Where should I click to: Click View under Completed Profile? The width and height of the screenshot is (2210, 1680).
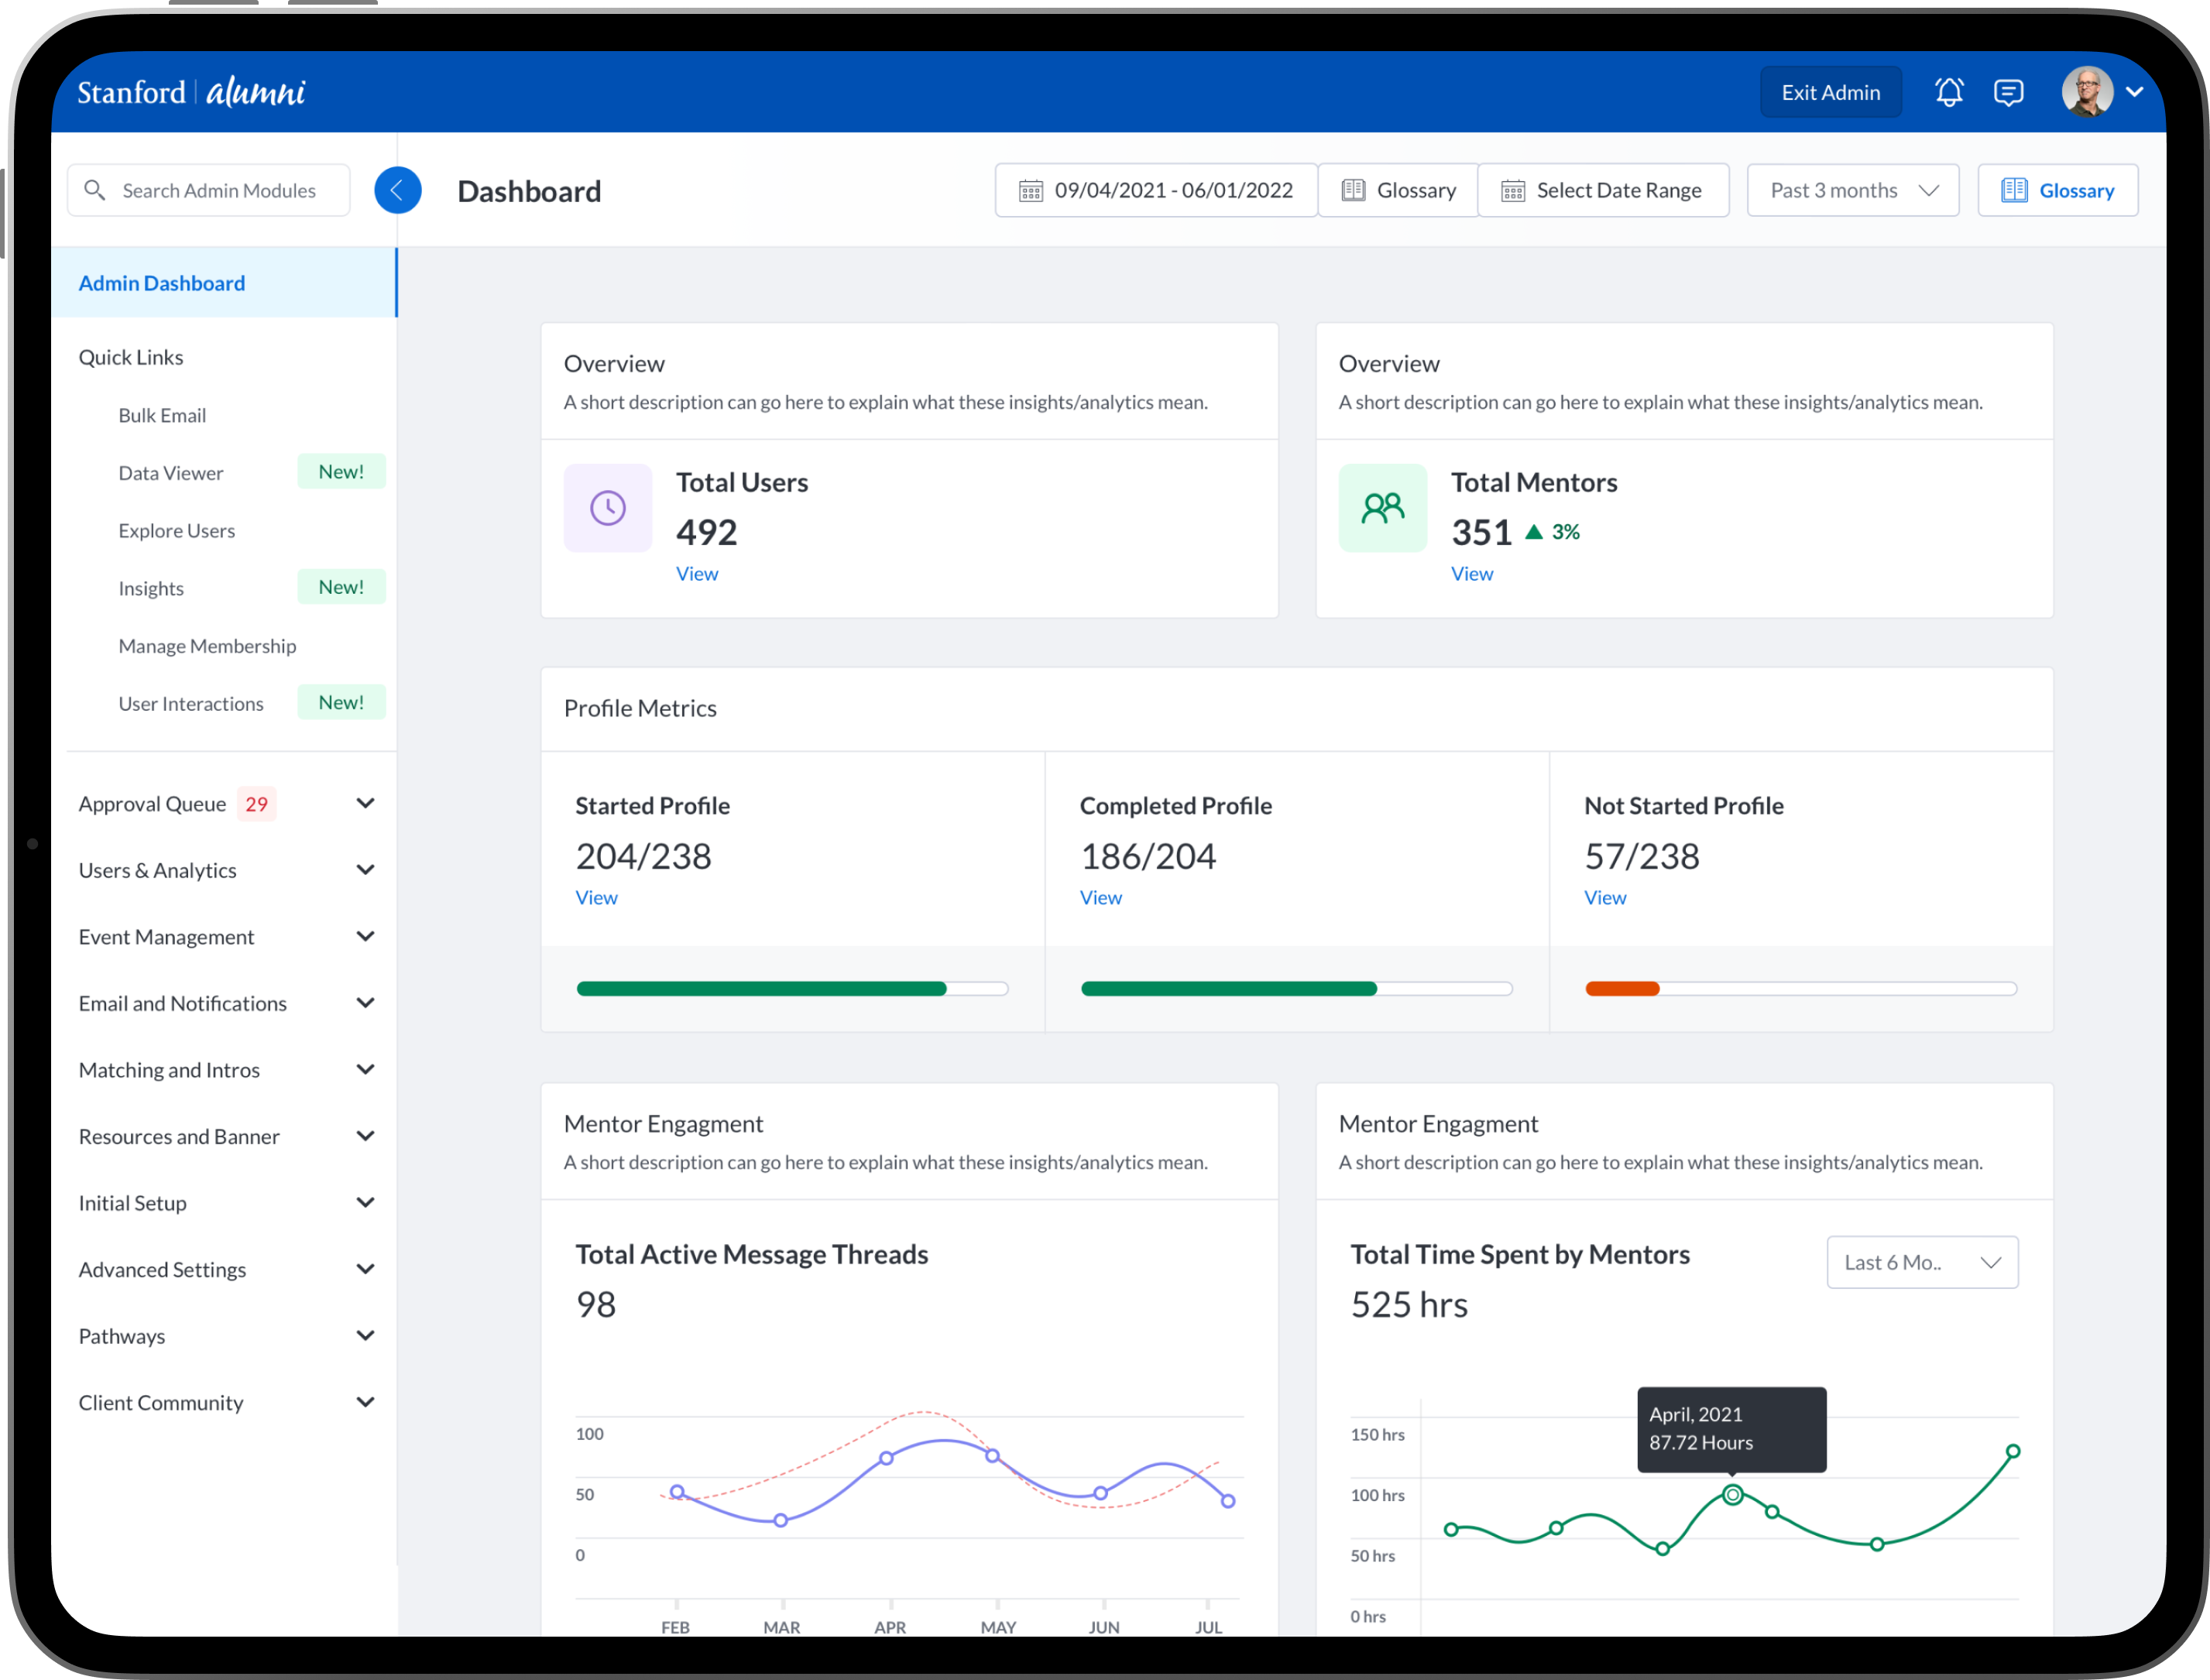[1100, 897]
